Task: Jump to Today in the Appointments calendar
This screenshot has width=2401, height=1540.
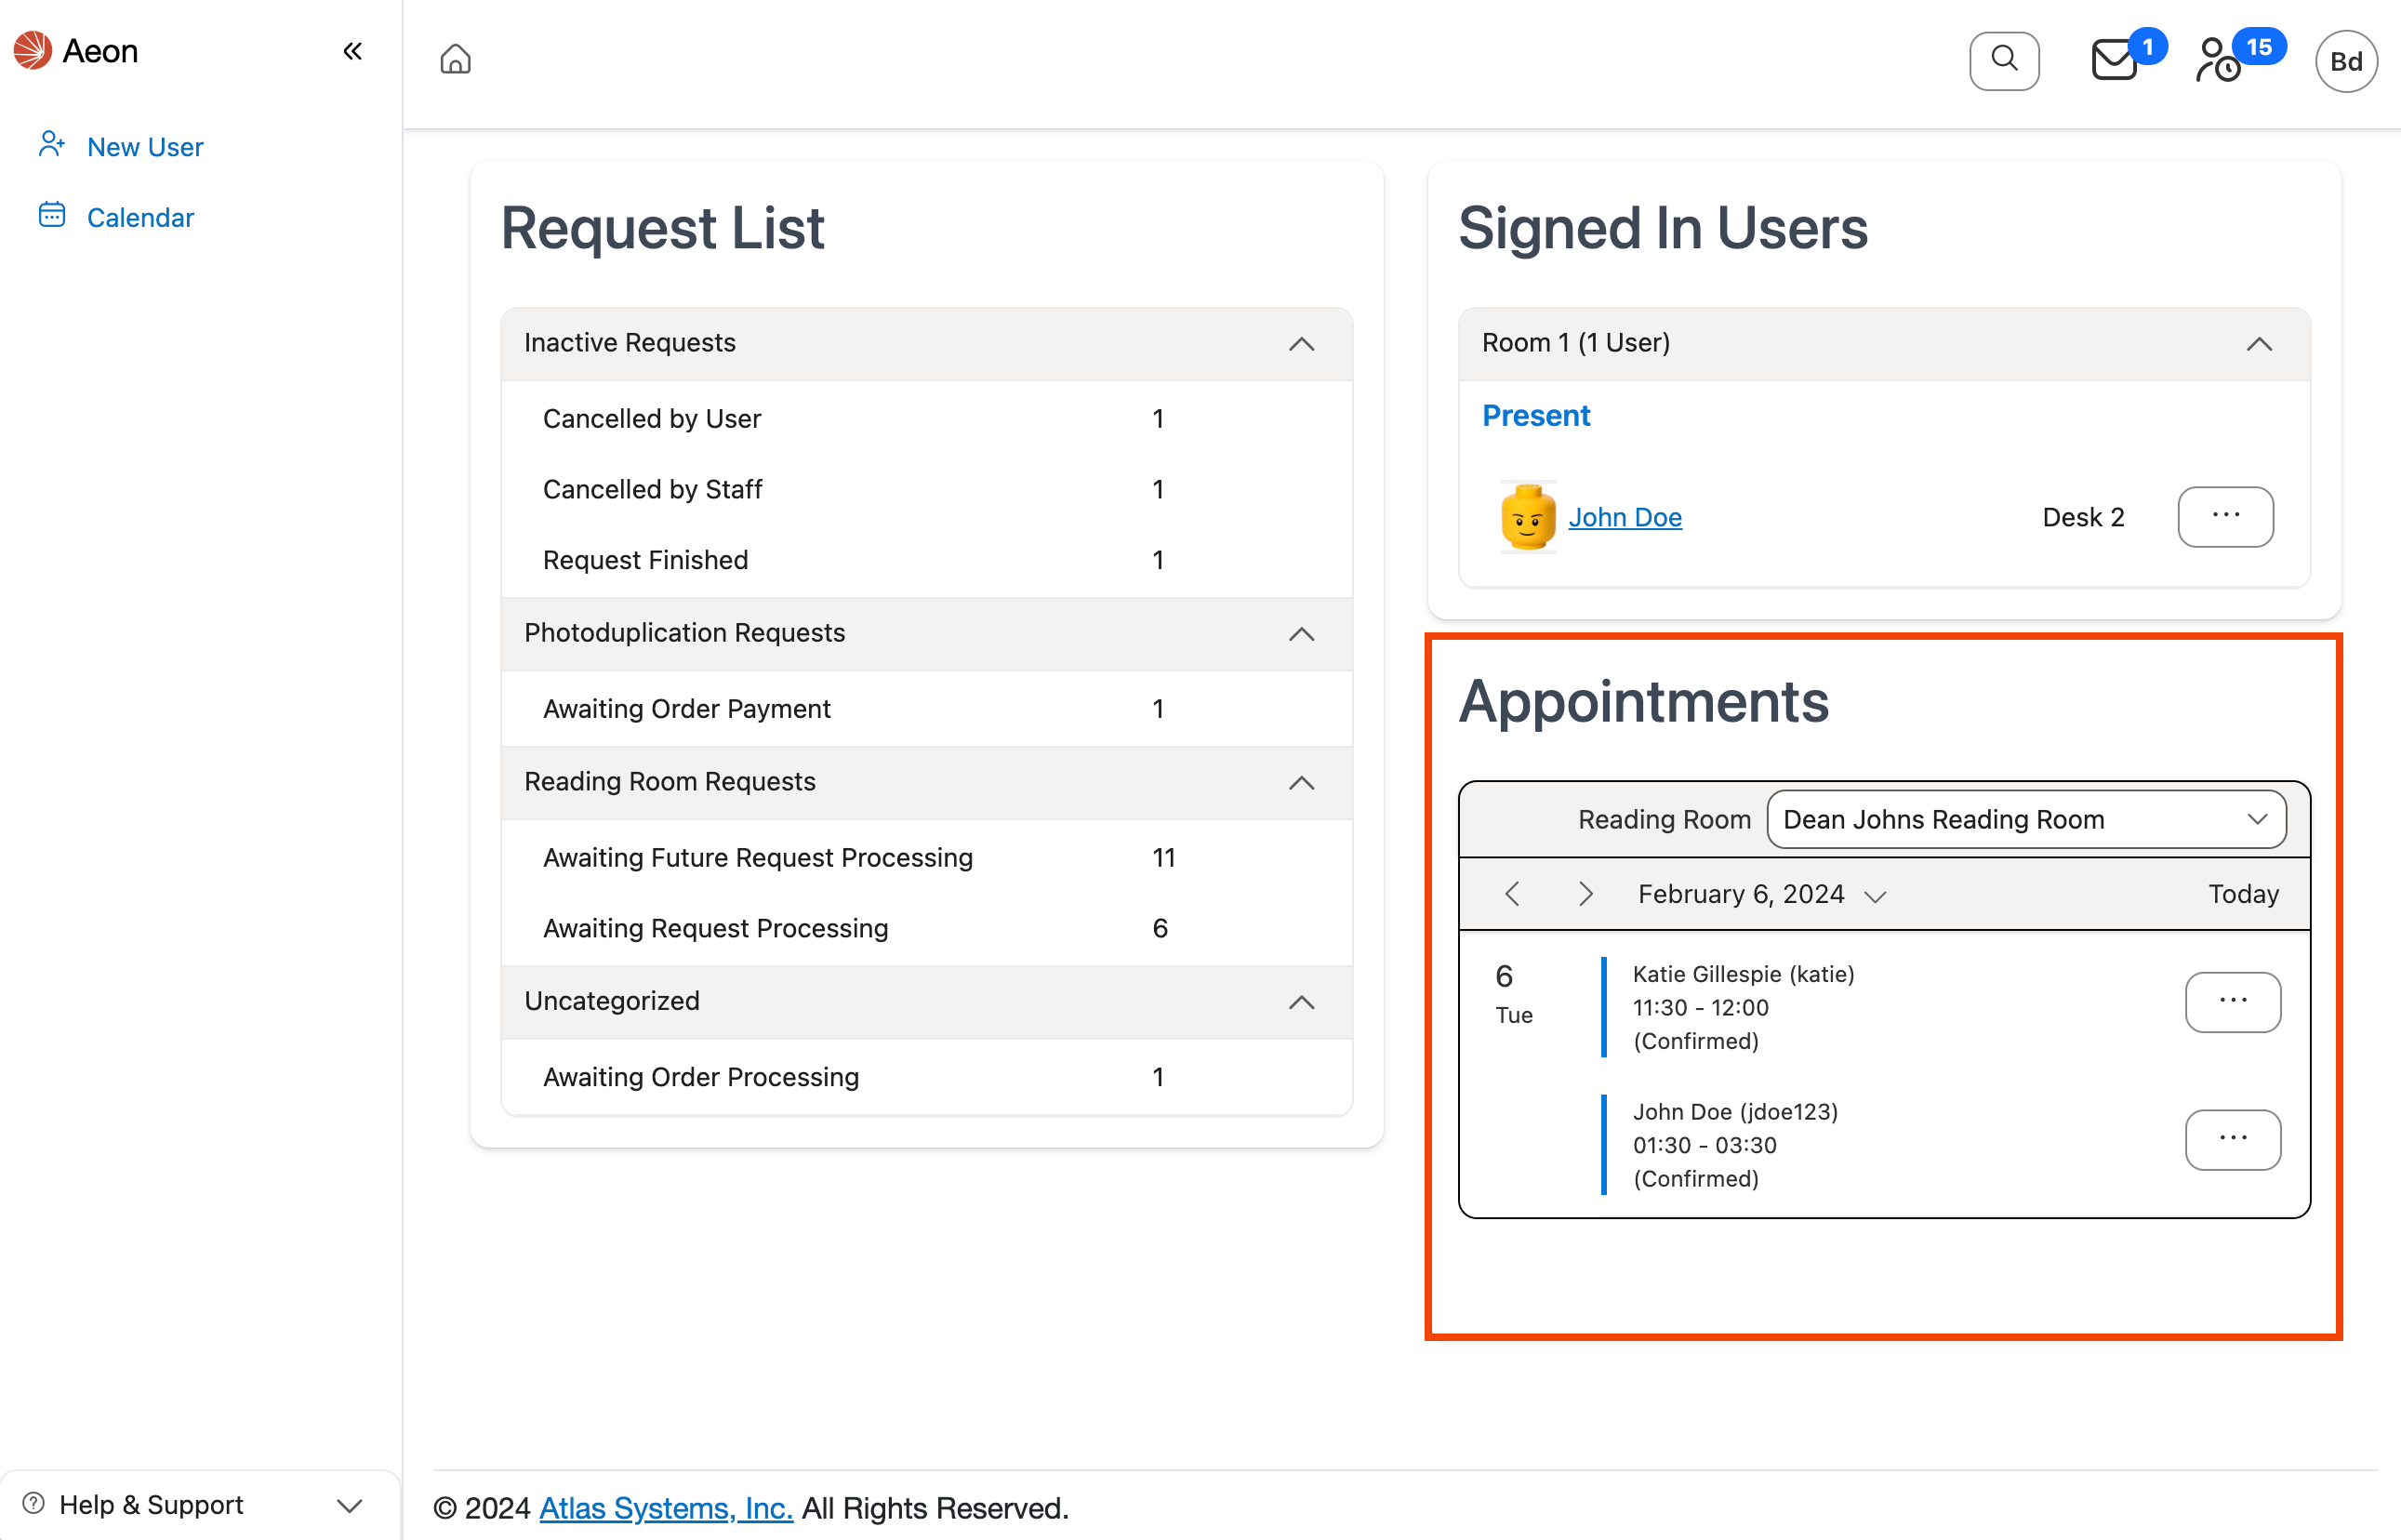Action: pyautogui.click(x=2243, y=893)
